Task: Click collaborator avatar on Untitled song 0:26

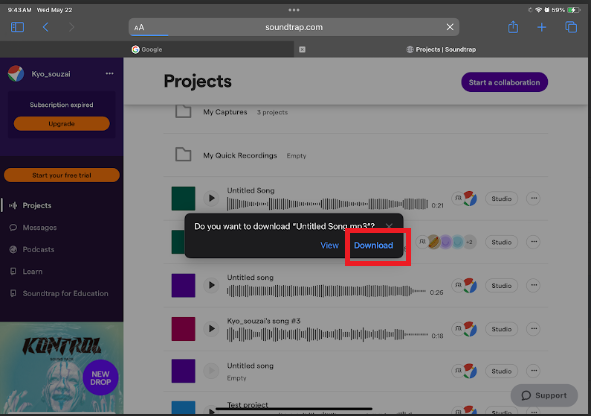Action: [470, 285]
